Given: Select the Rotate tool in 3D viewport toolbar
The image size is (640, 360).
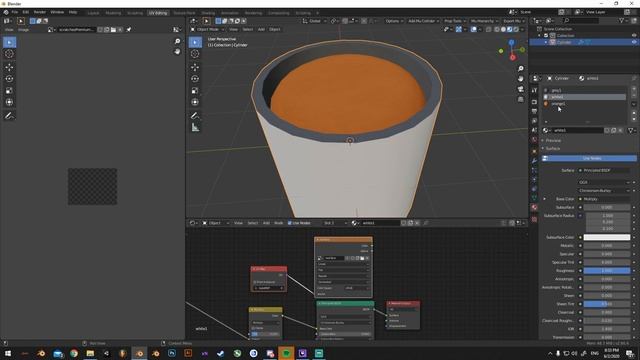Looking at the screenshot, I should 195,79.
